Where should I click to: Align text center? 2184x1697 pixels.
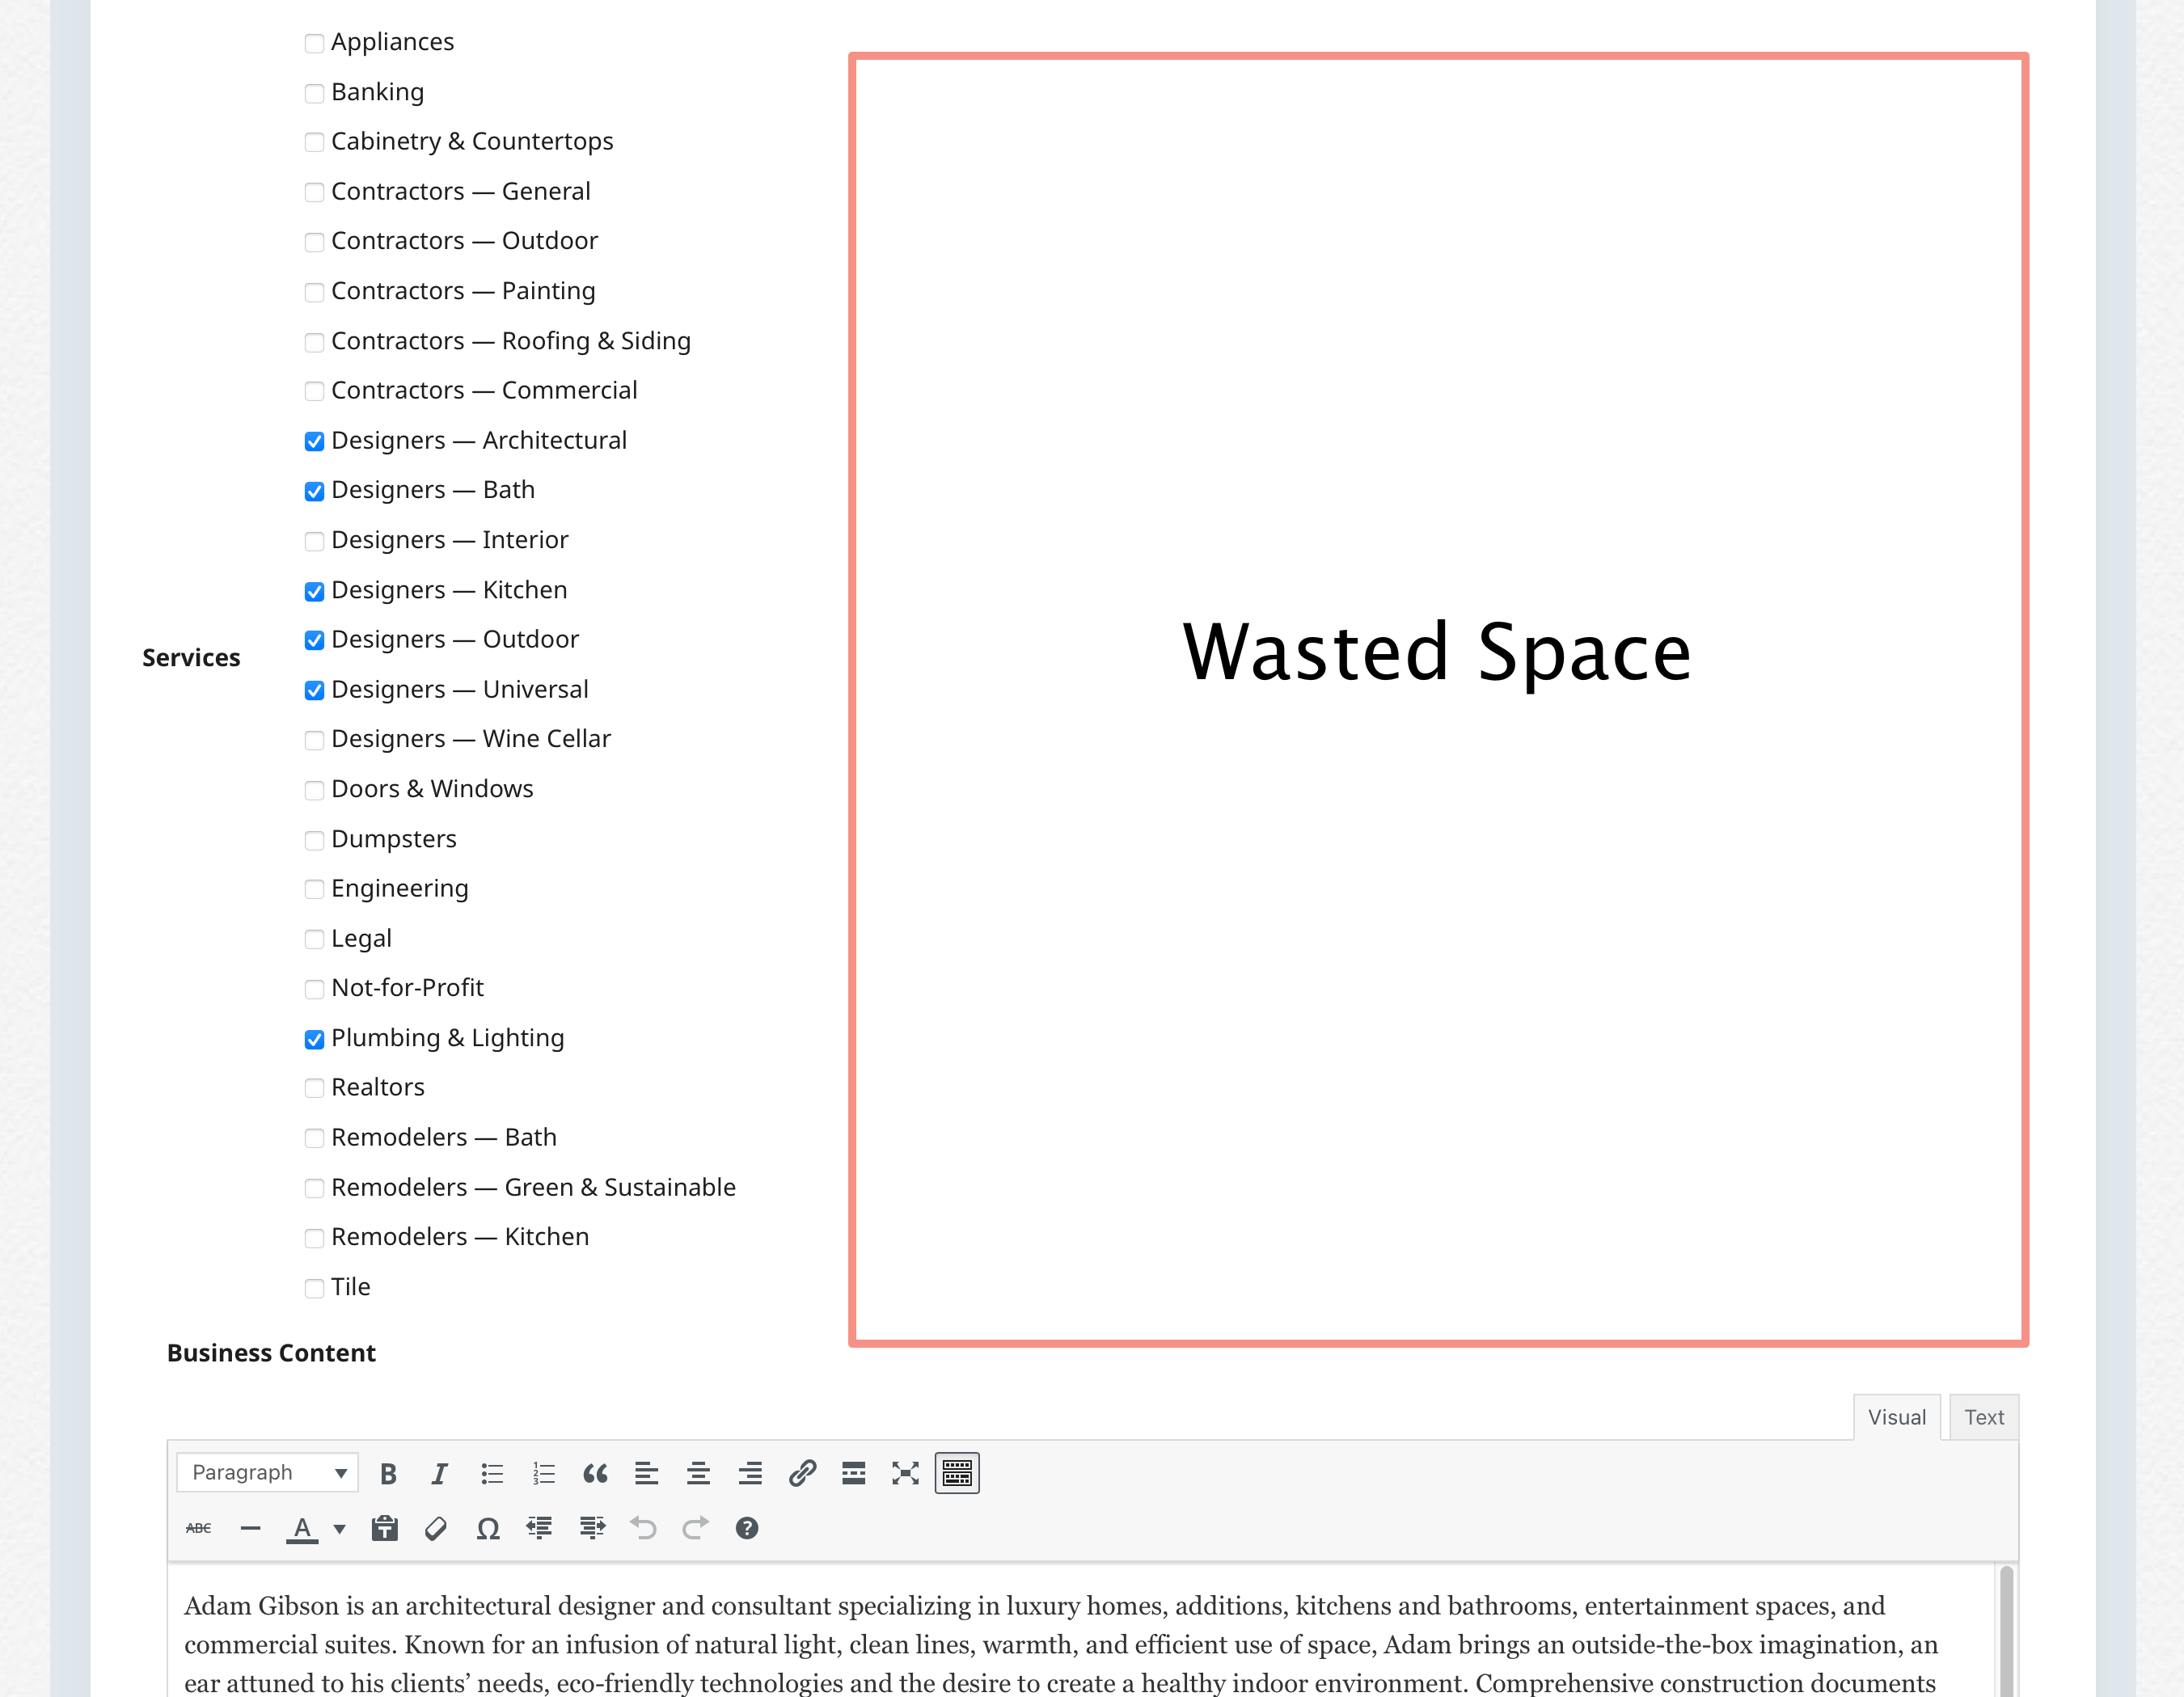698,1473
